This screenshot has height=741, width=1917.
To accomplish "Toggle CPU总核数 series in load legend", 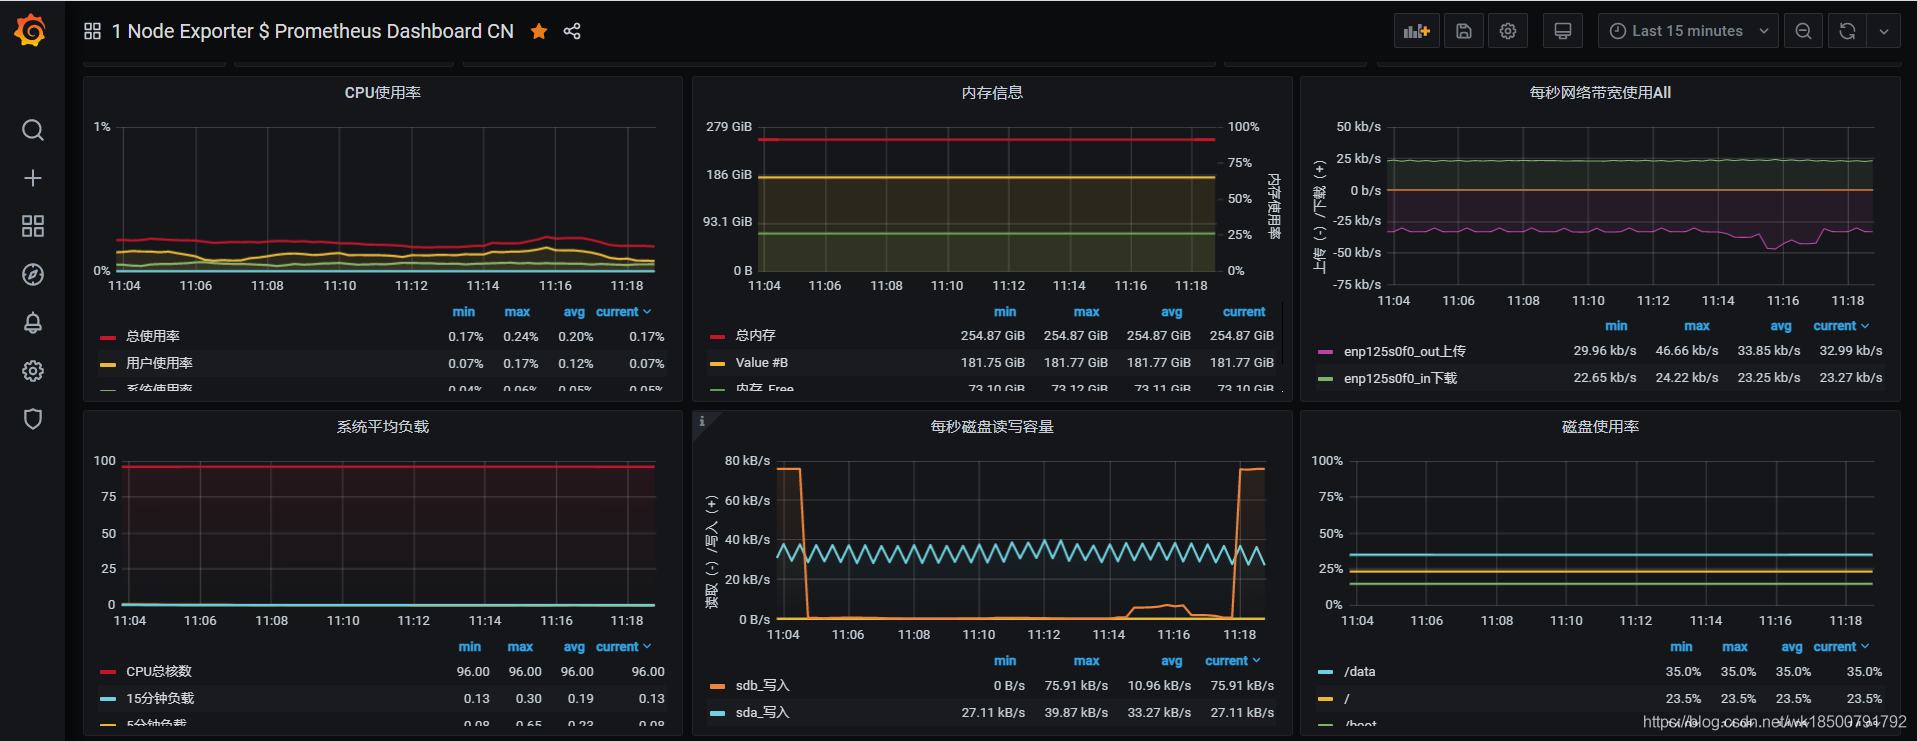I will click(x=159, y=672).
